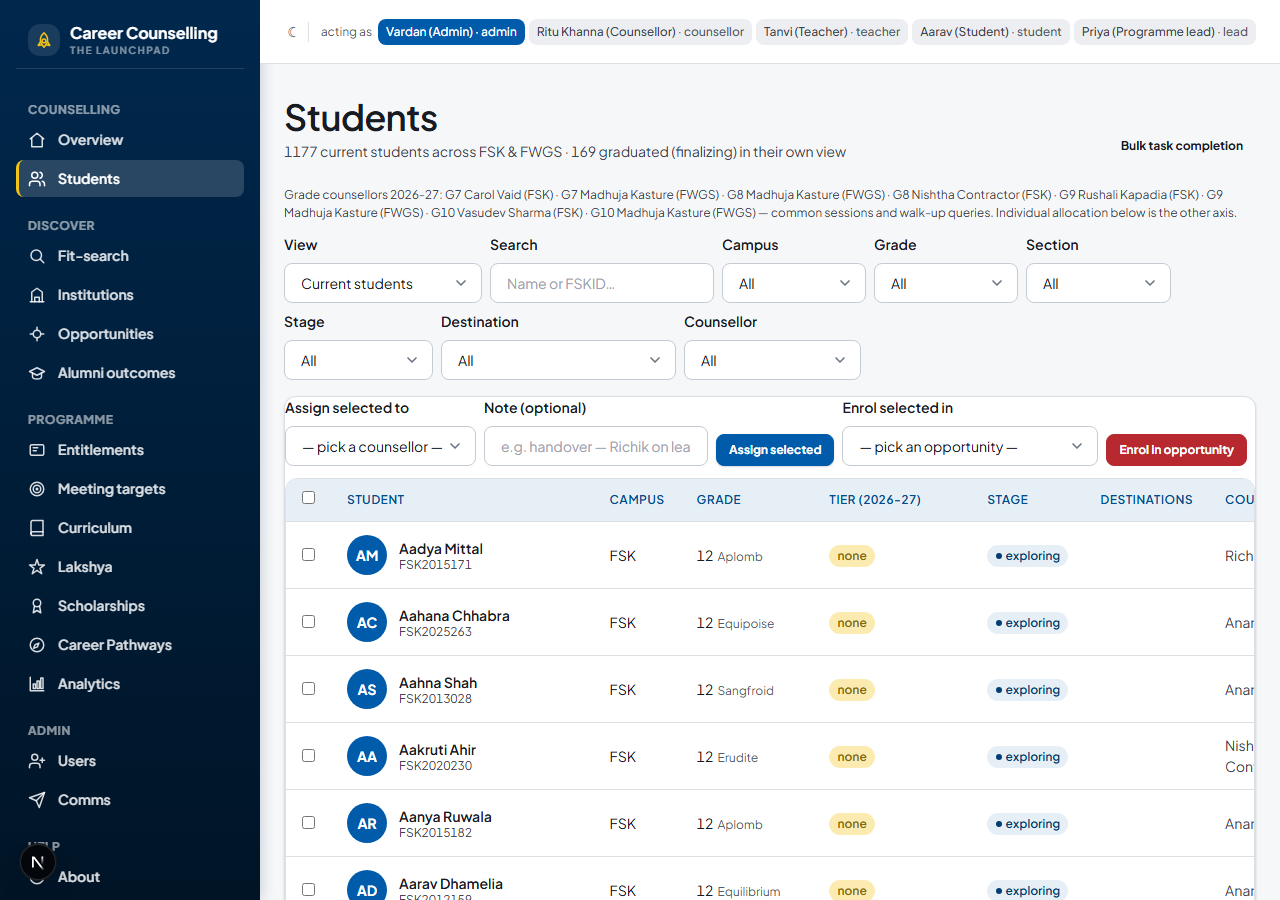Click the optional Note input field

(x=596, y=446)
